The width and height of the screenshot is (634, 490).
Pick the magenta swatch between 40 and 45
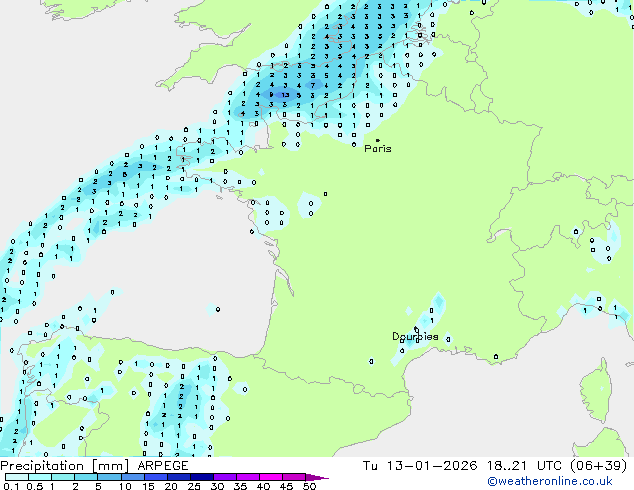pyautogui.click(x=271, y=477)
